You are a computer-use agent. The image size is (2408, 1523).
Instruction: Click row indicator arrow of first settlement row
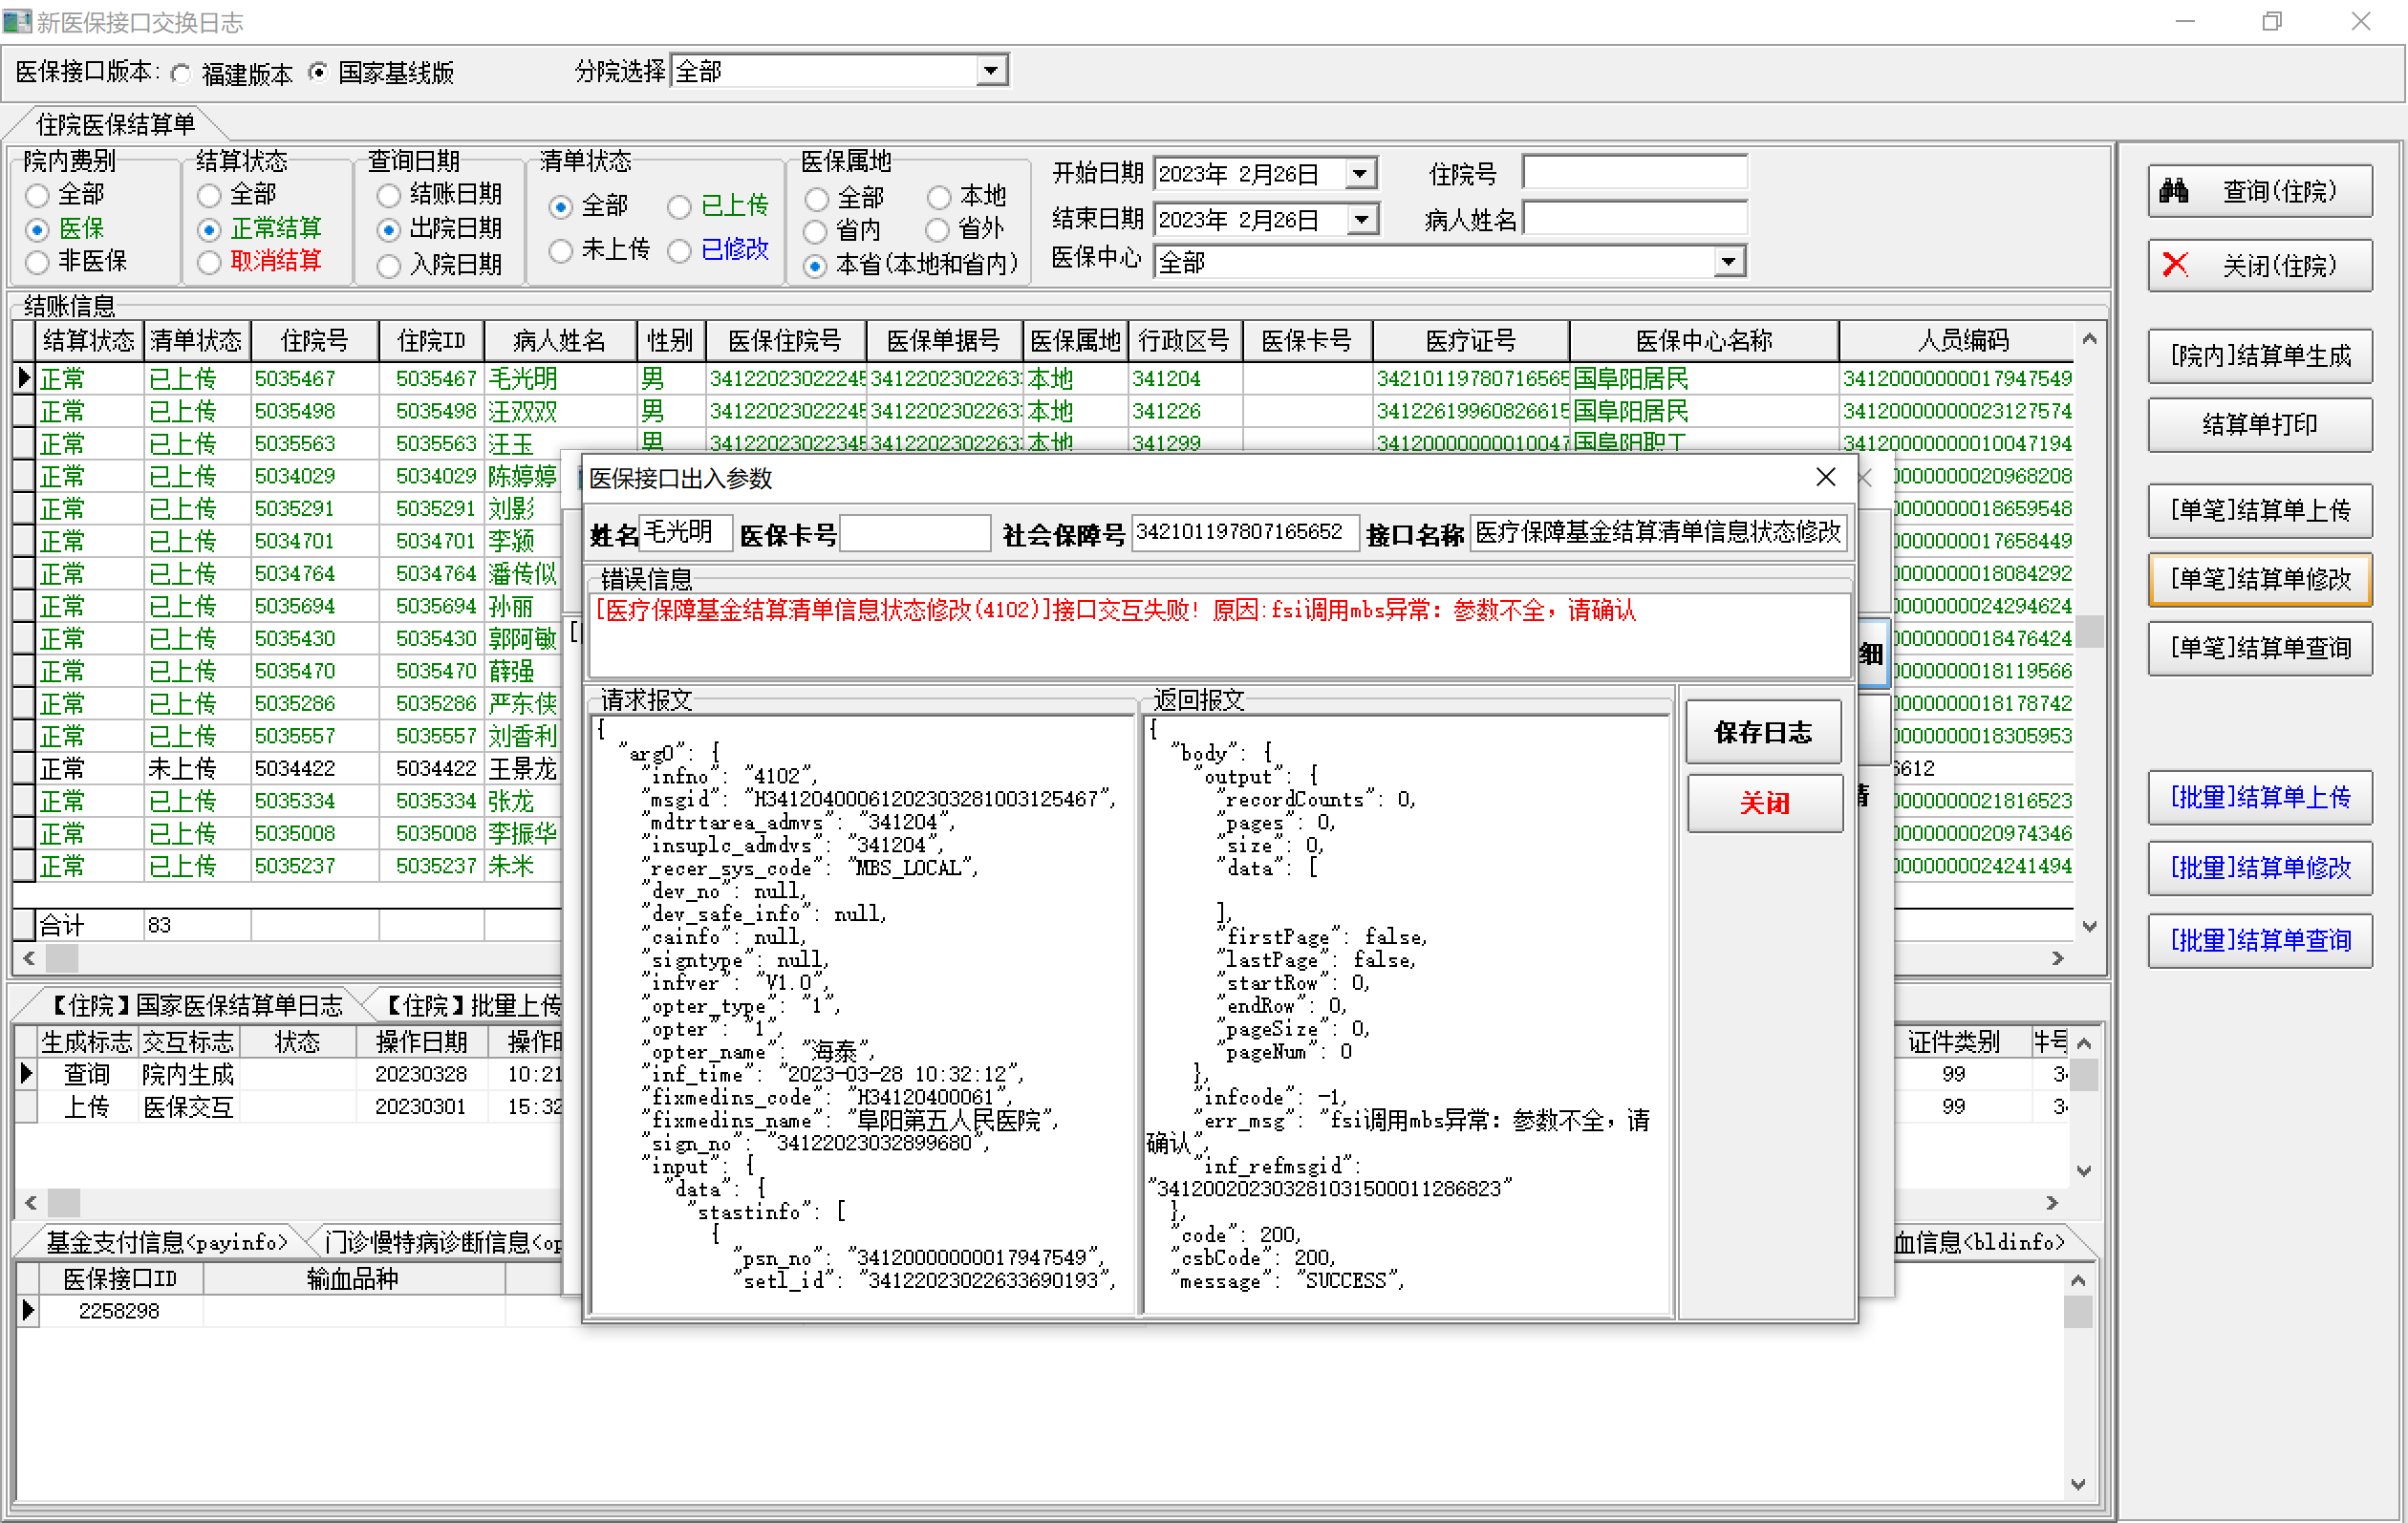(x=24, y=378)
